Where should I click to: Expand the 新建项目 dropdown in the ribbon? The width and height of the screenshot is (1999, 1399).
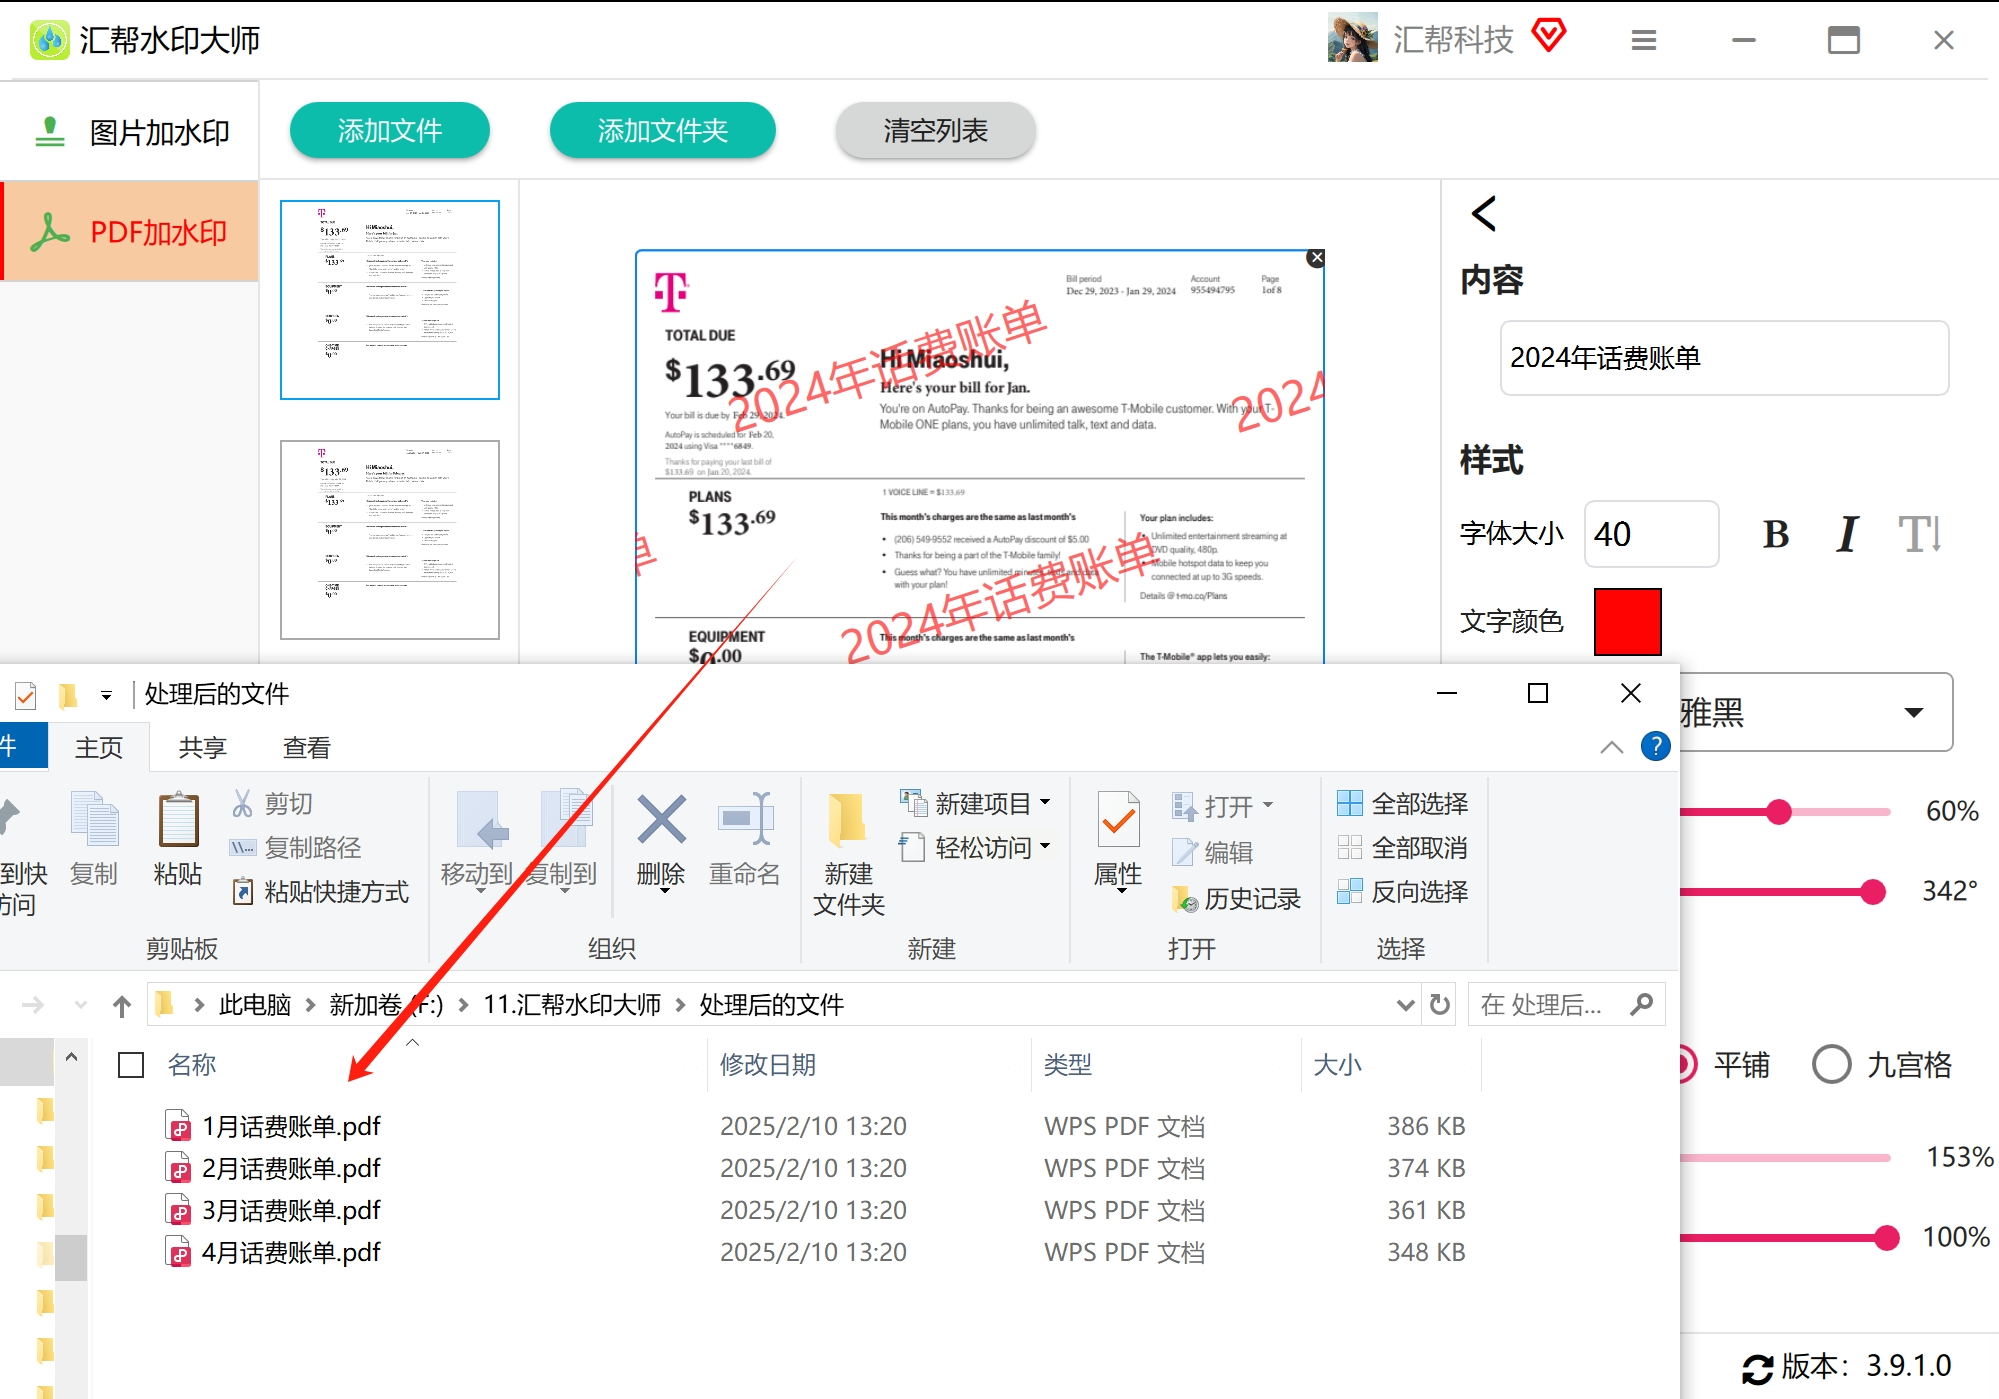1045,802
